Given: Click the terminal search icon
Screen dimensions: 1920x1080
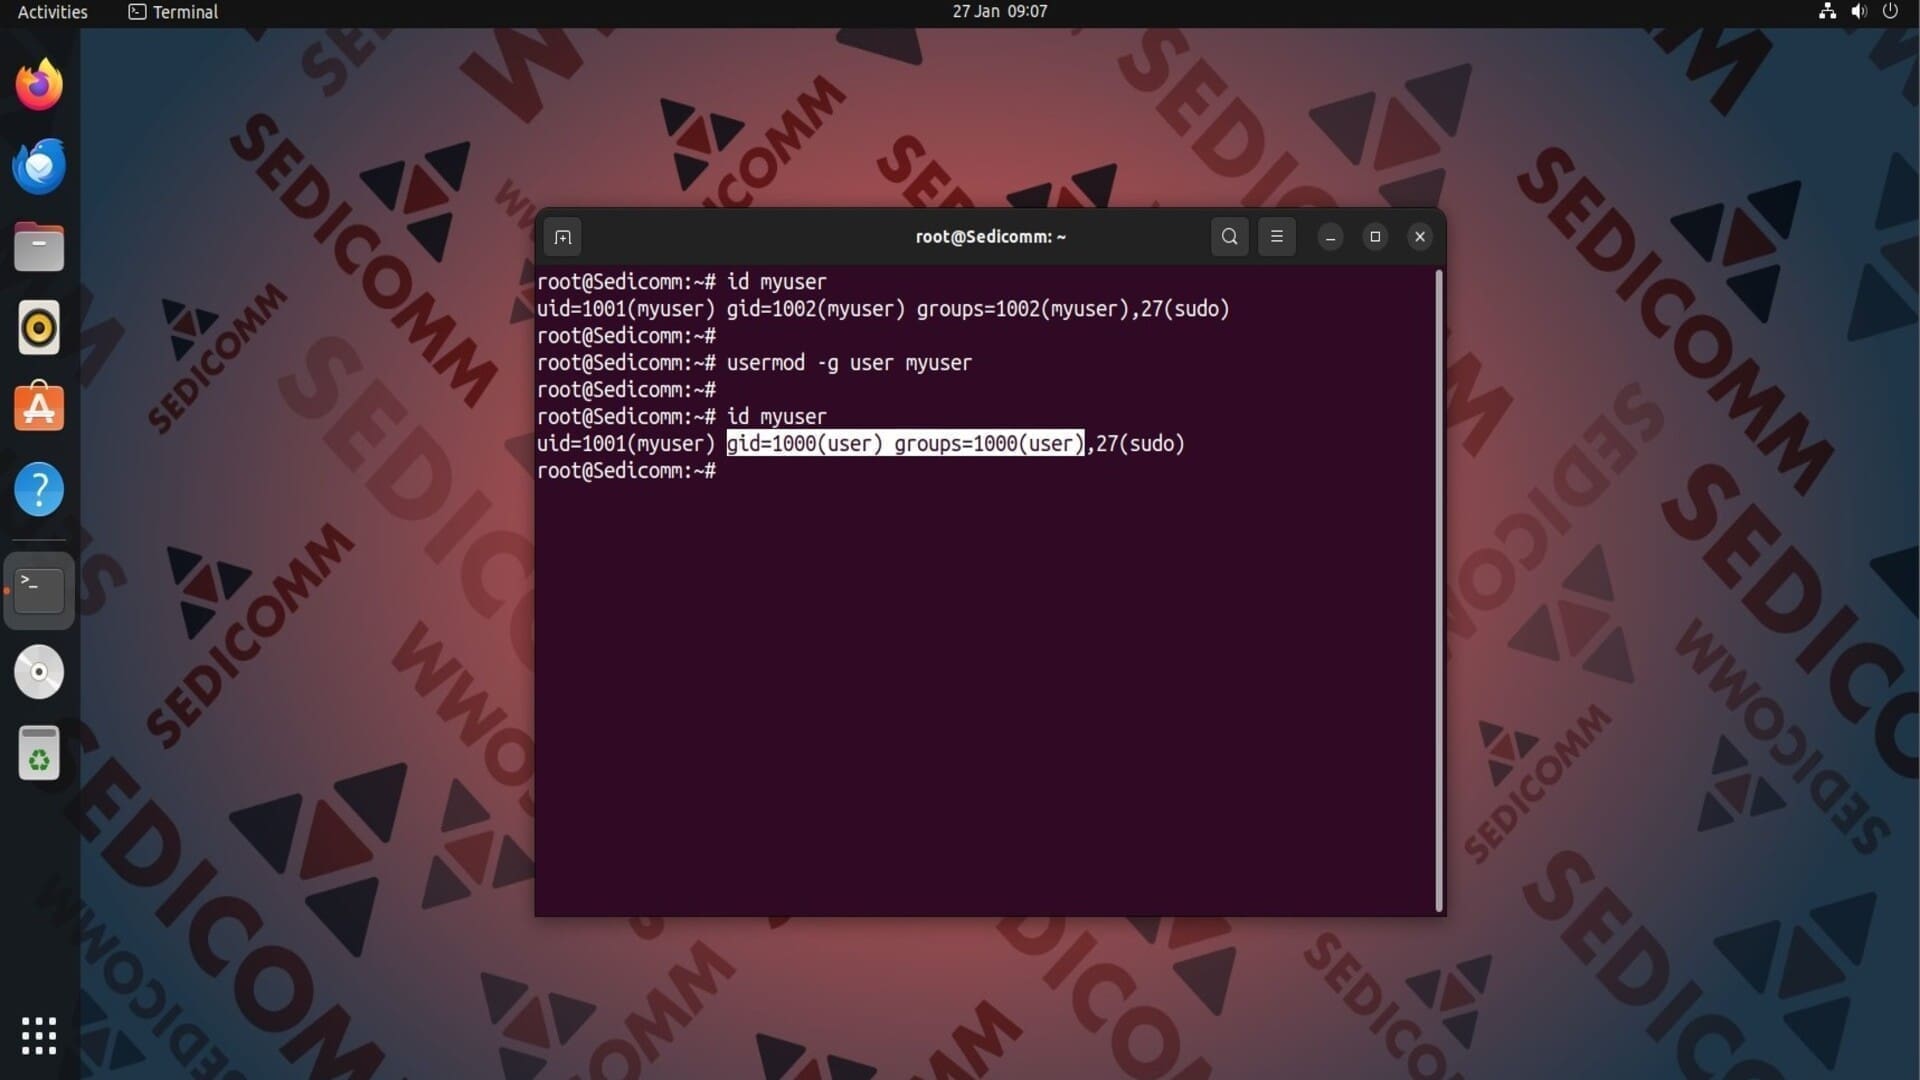Looking at the screenshot, I should (1229, 237).
